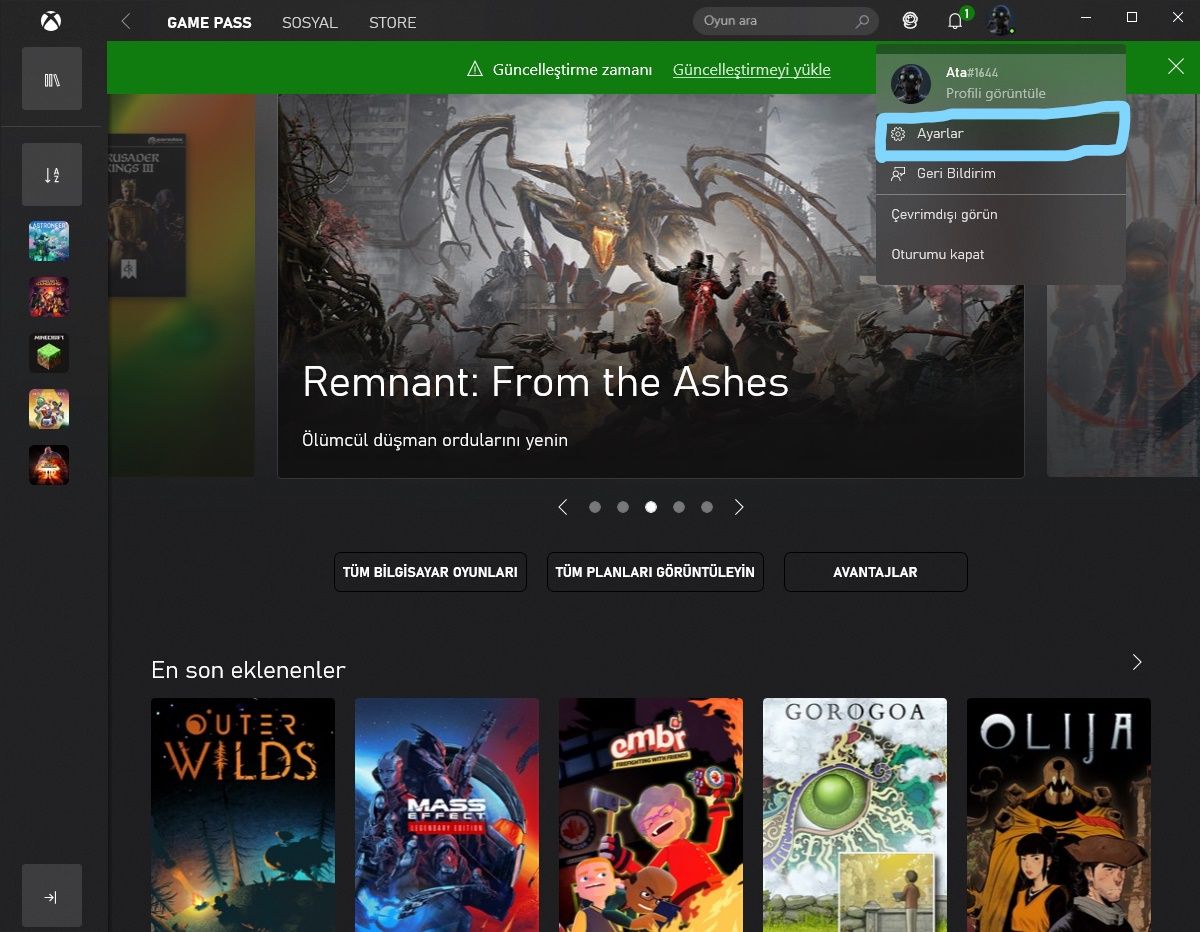Viewport: 1200px width, 932px height.
Task: Click the search magnifier icon
Action: (x=862, y=21)
